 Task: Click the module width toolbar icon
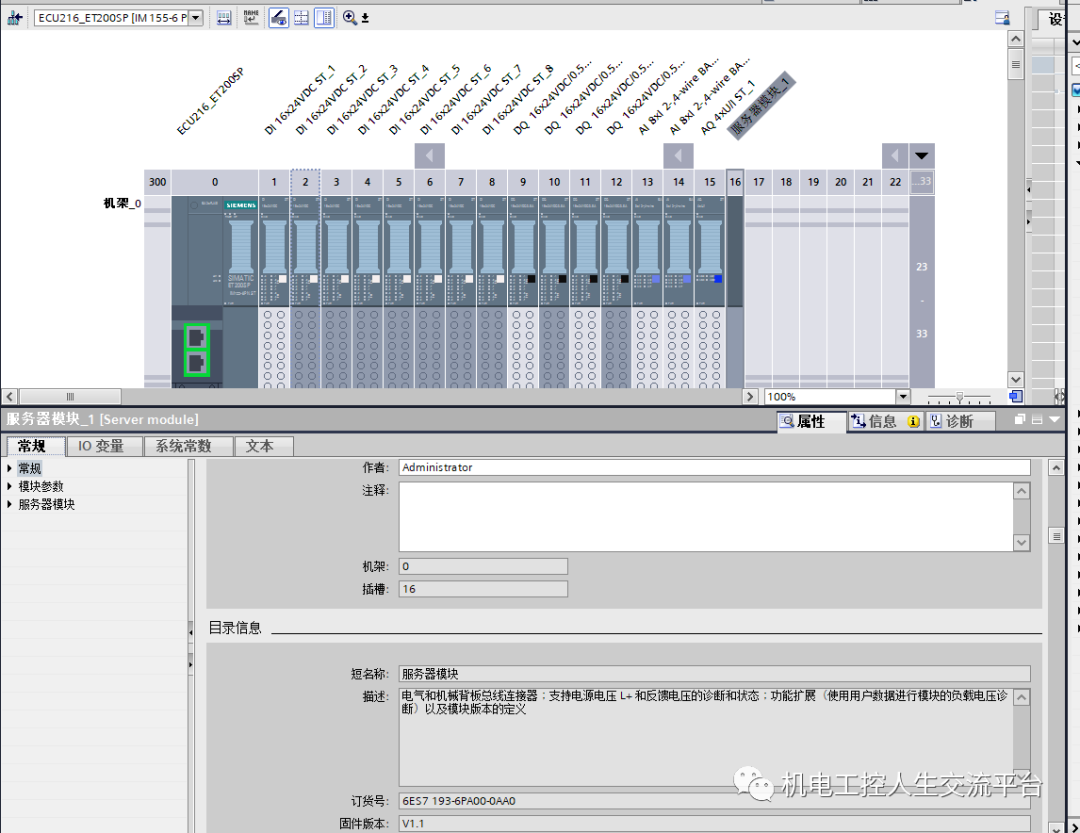pos(224,18)
